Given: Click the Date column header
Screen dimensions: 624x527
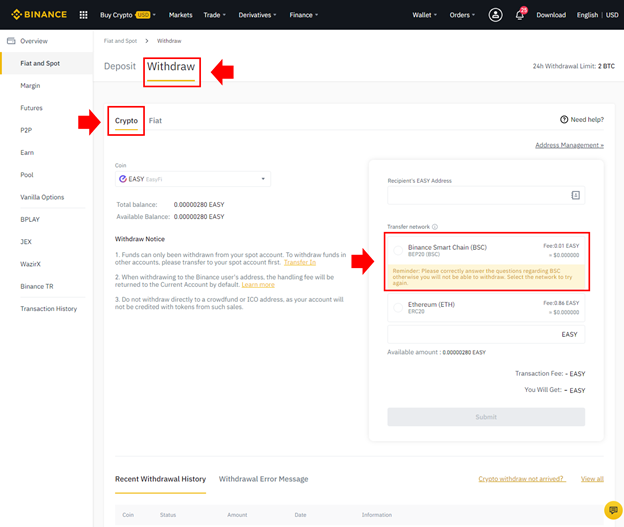Looking at the screenshot, I should tap(300, 515).
